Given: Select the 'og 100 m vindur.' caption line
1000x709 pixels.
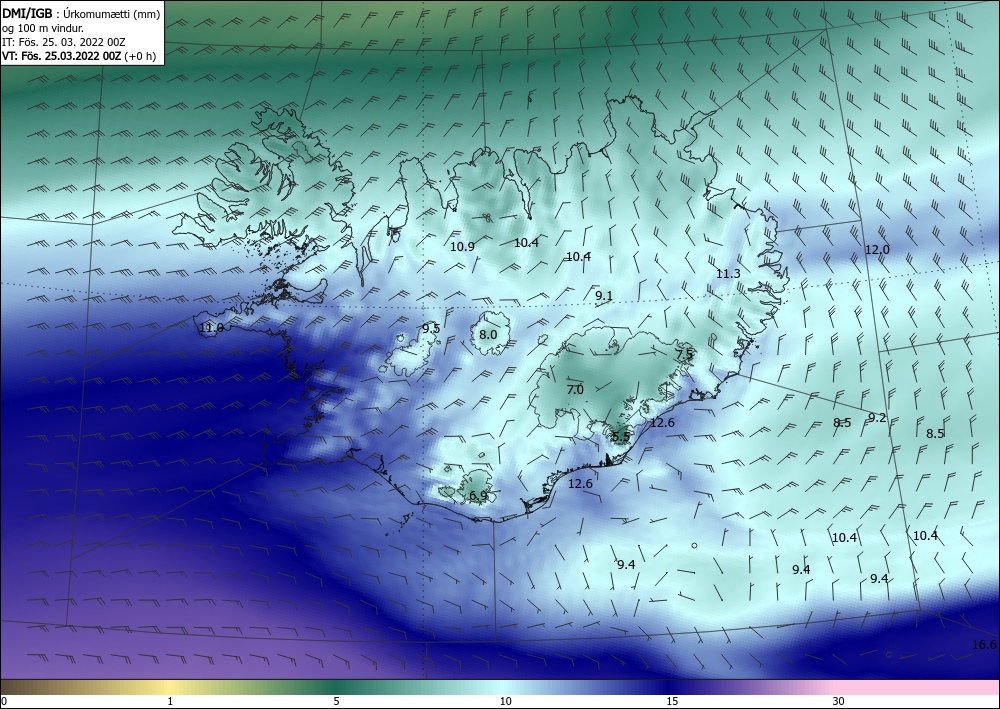Looking at the screenshot, I should pos(43,28).
